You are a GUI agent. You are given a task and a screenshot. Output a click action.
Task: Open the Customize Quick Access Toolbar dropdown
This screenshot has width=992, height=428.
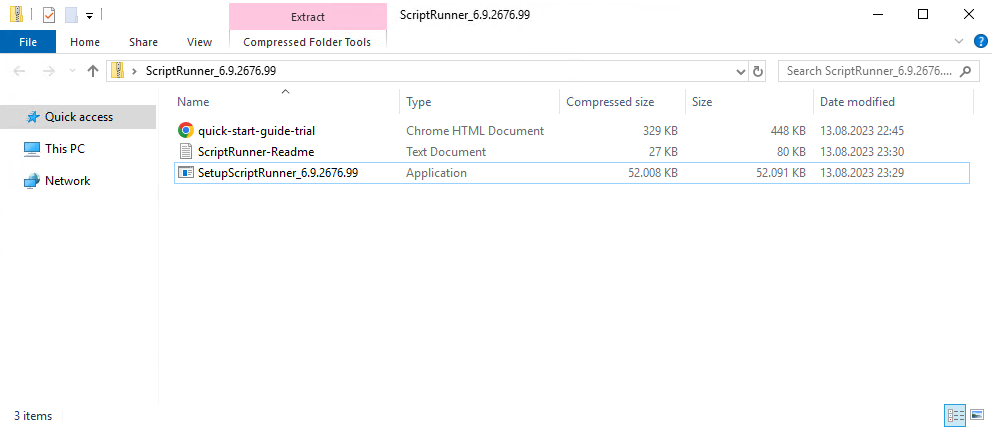[x=89, y=16]
